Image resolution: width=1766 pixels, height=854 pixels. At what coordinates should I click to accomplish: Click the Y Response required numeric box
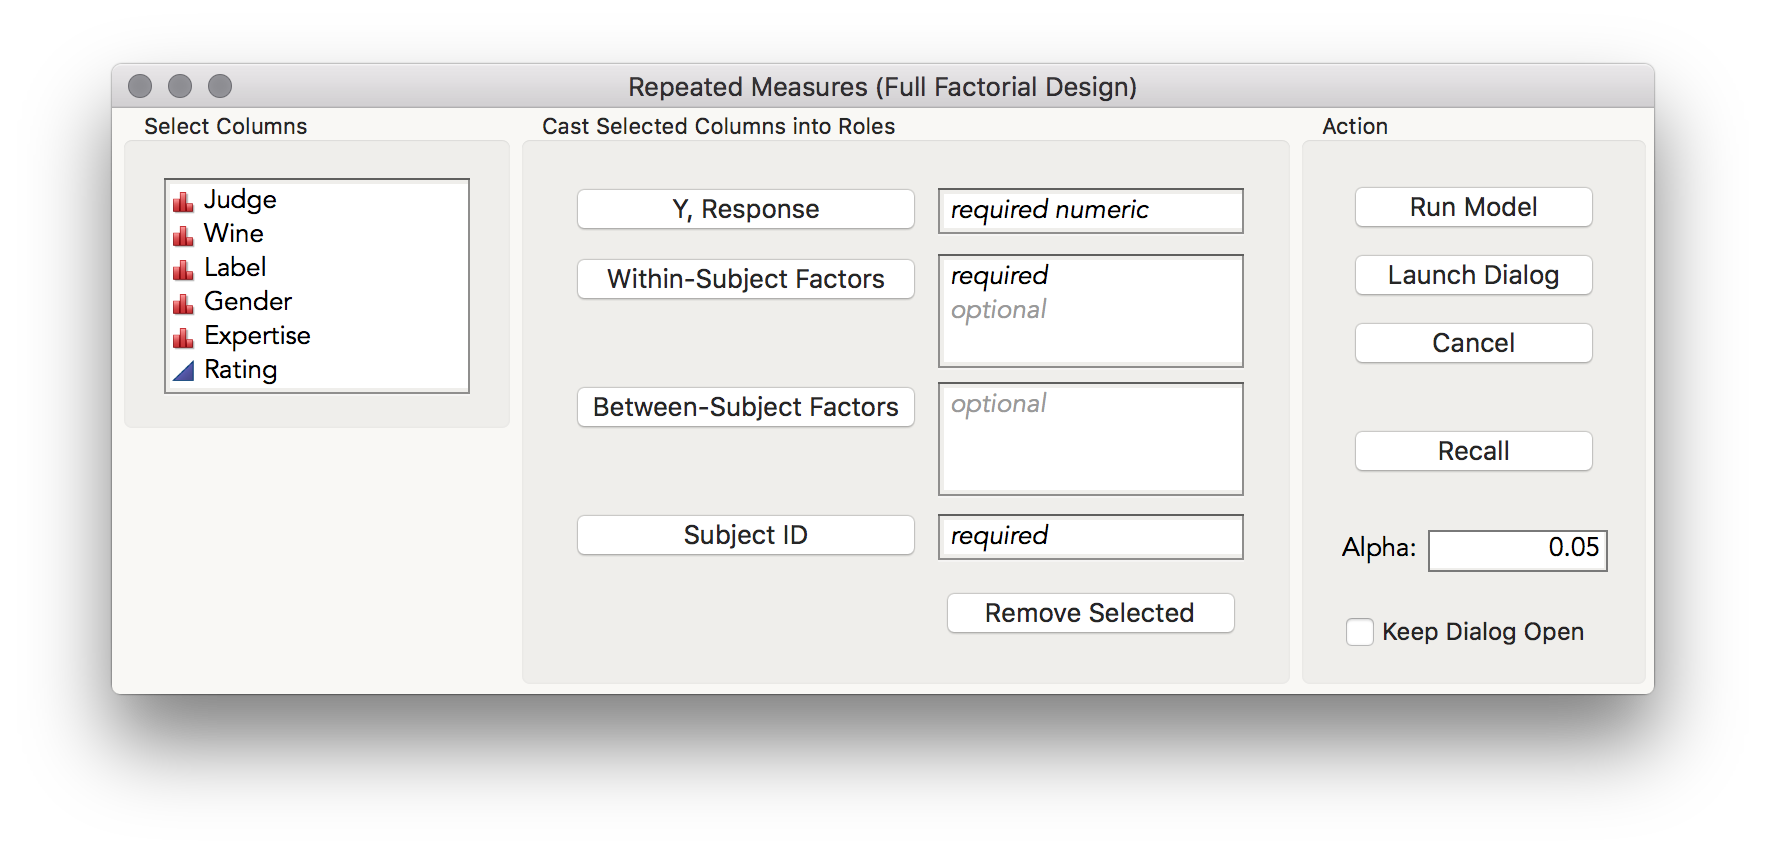(1090, 210)
